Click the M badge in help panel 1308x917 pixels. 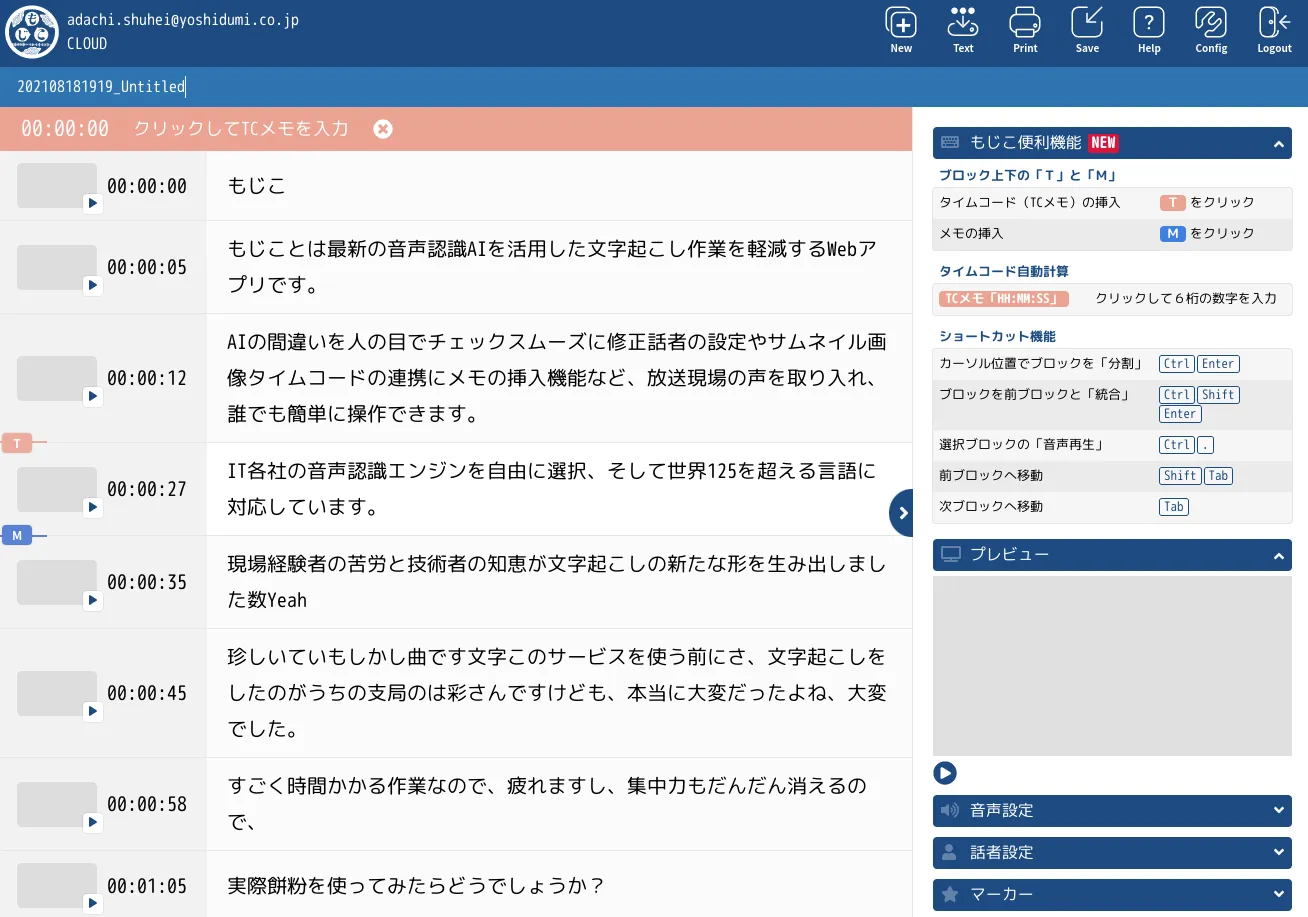(x=1172, y=233)
